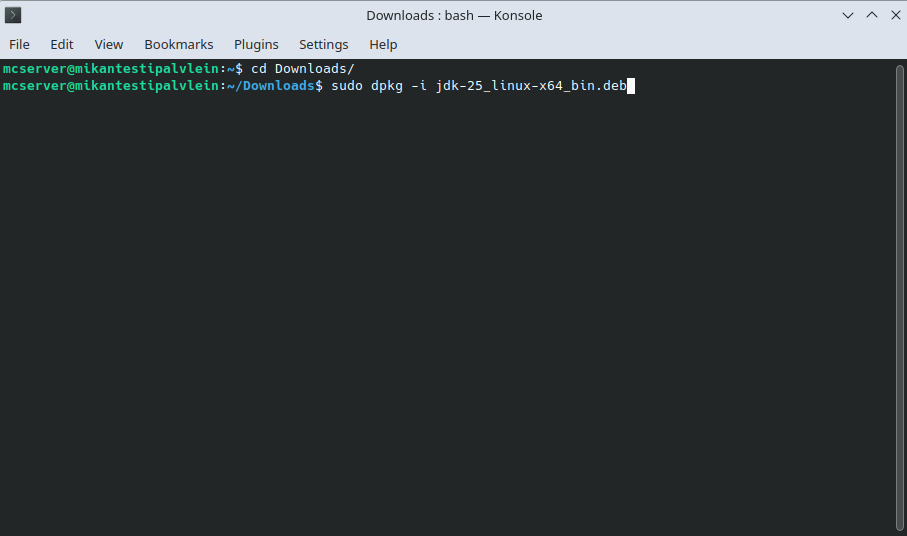Open the Plugins menu
The height and width of the screenshot is (536, 907).
256,44
